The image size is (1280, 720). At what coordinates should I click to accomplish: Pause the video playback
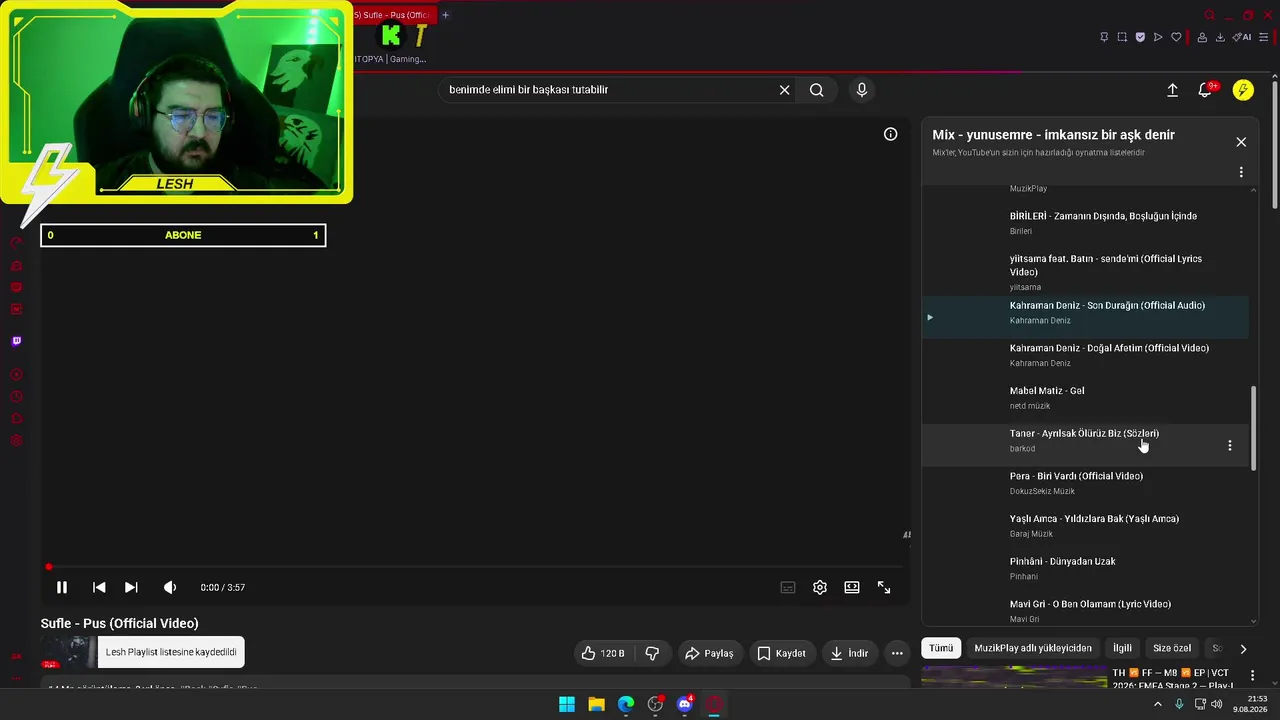61,587
